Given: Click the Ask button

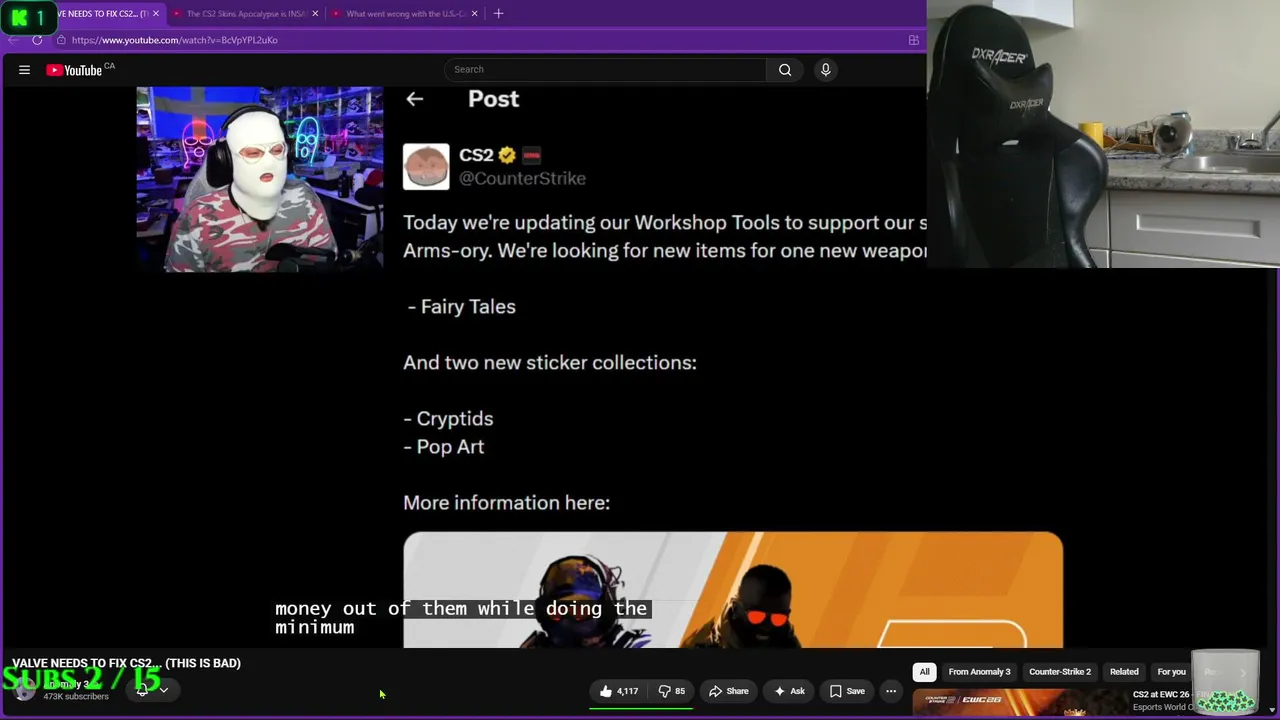Looking at the screenshot, I should coord(789,691).
